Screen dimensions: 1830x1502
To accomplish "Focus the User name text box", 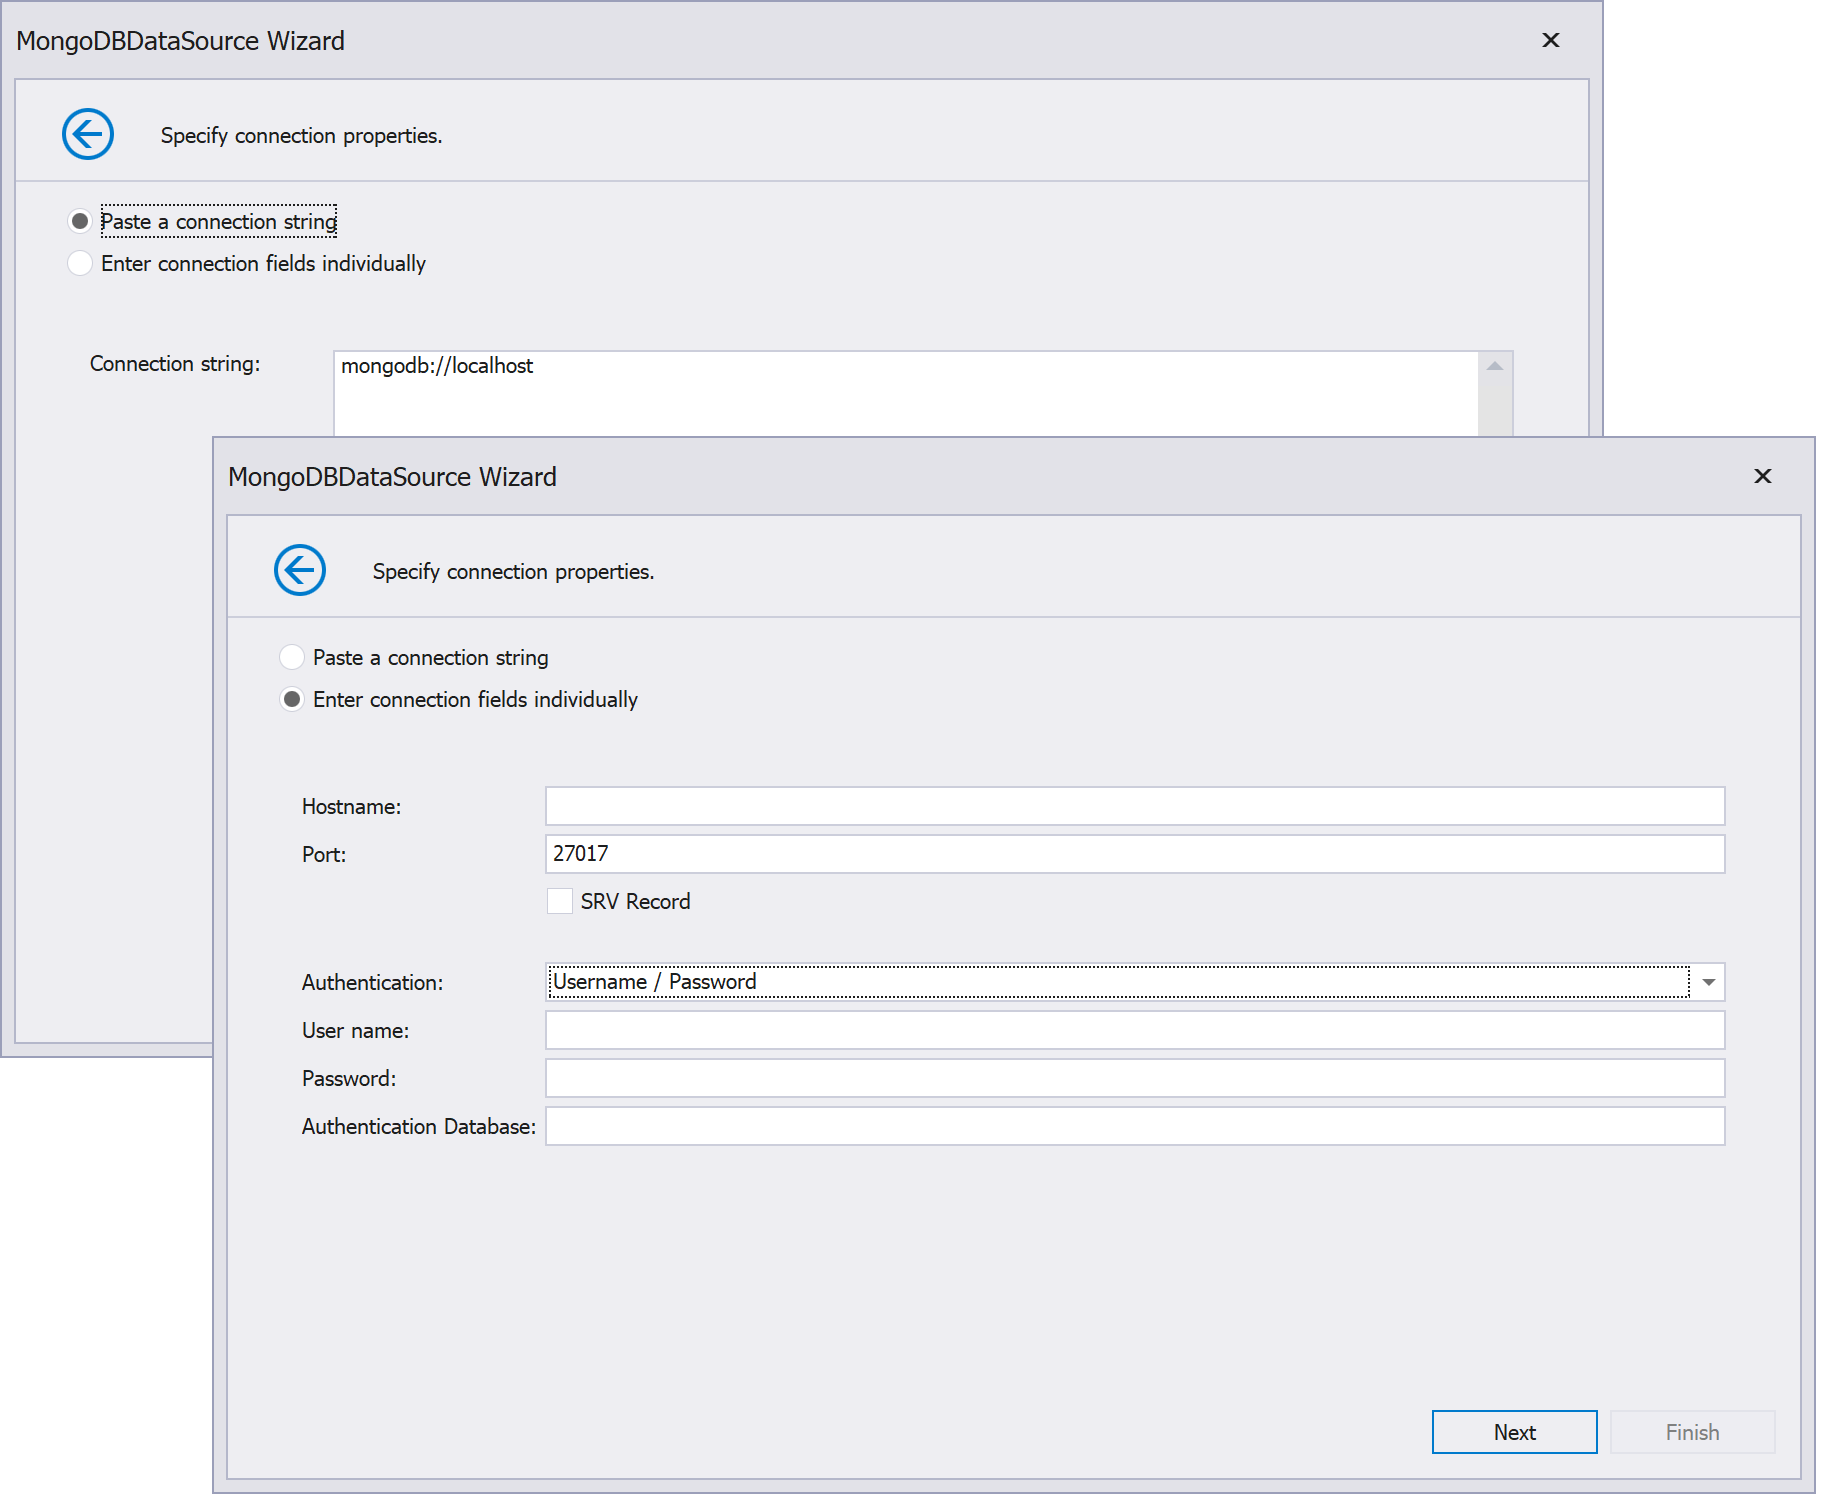I will (1134, 1030).
